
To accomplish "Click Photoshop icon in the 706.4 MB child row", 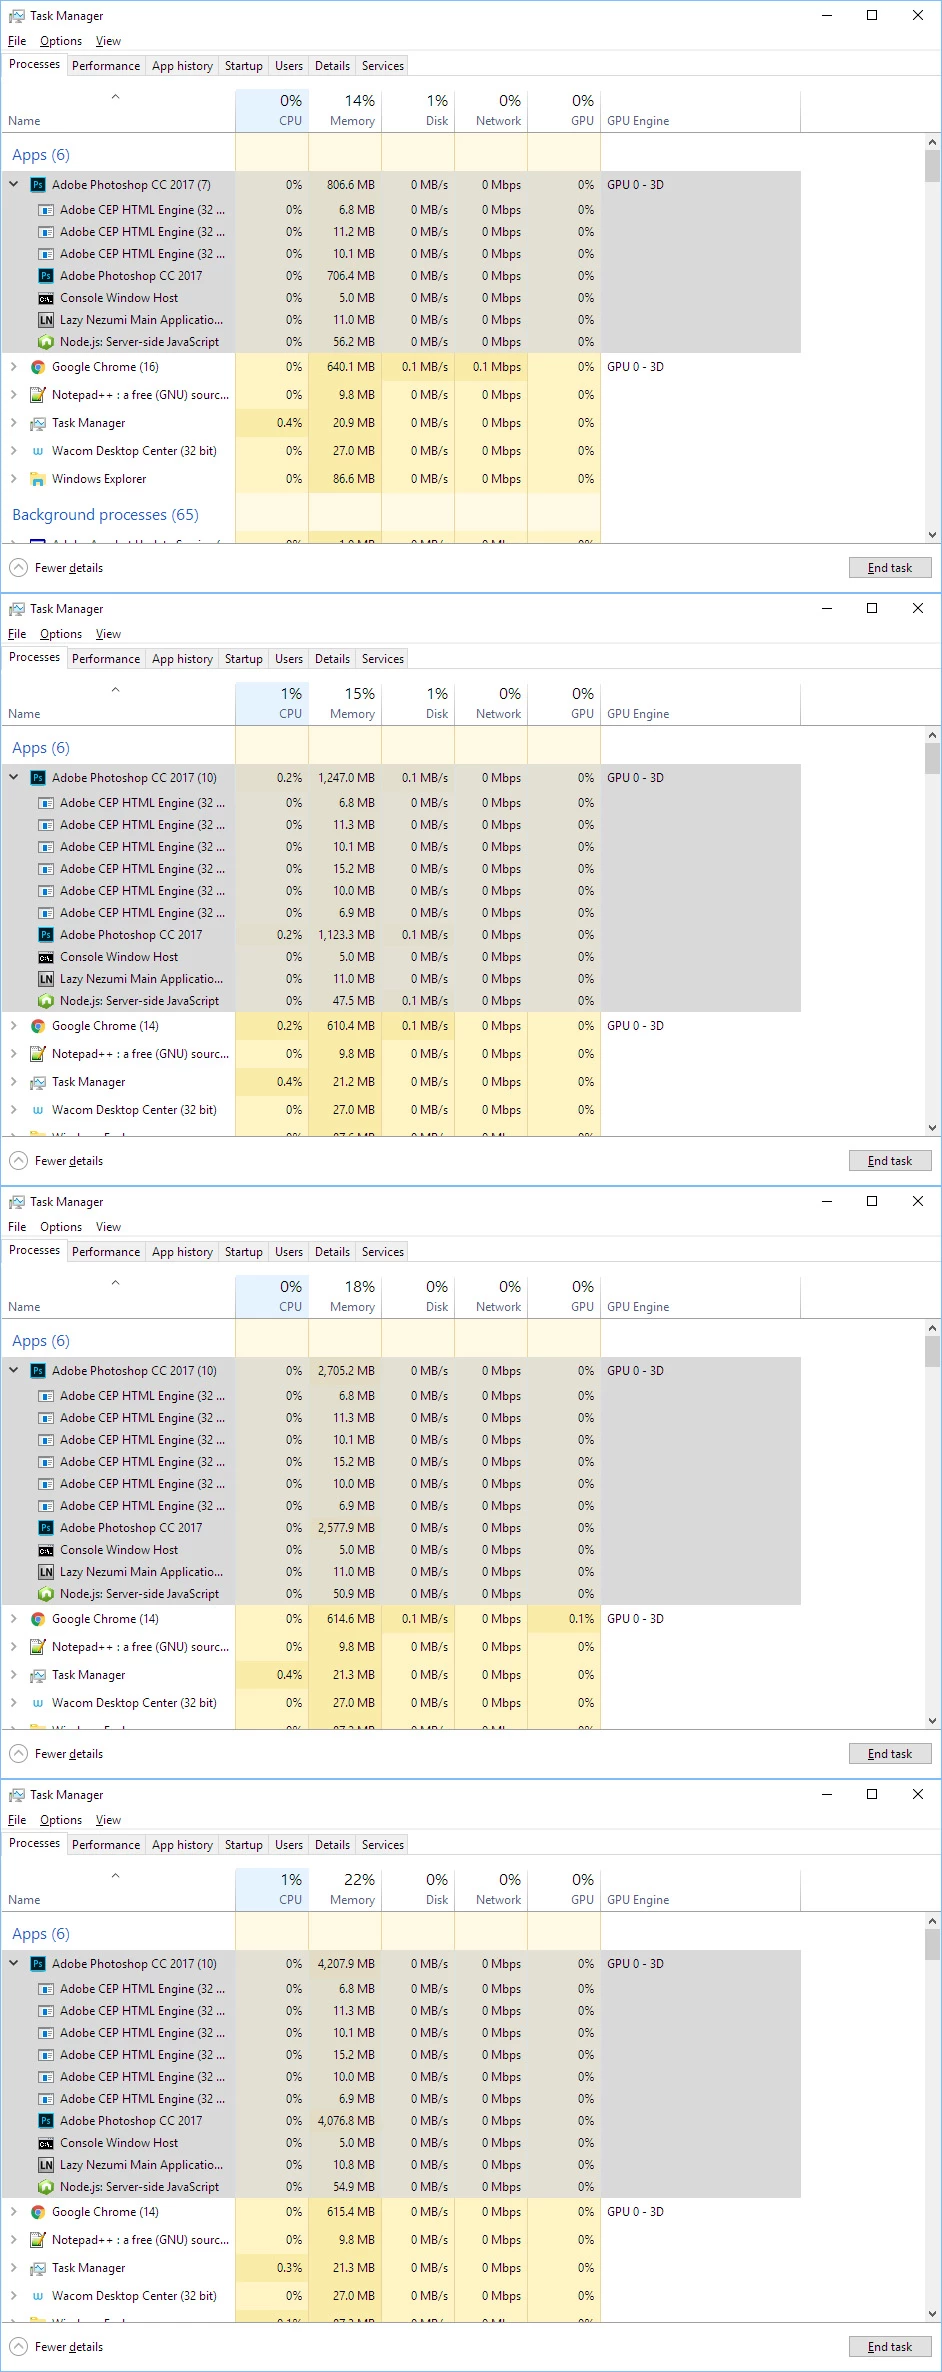I will tap(46, 276).
